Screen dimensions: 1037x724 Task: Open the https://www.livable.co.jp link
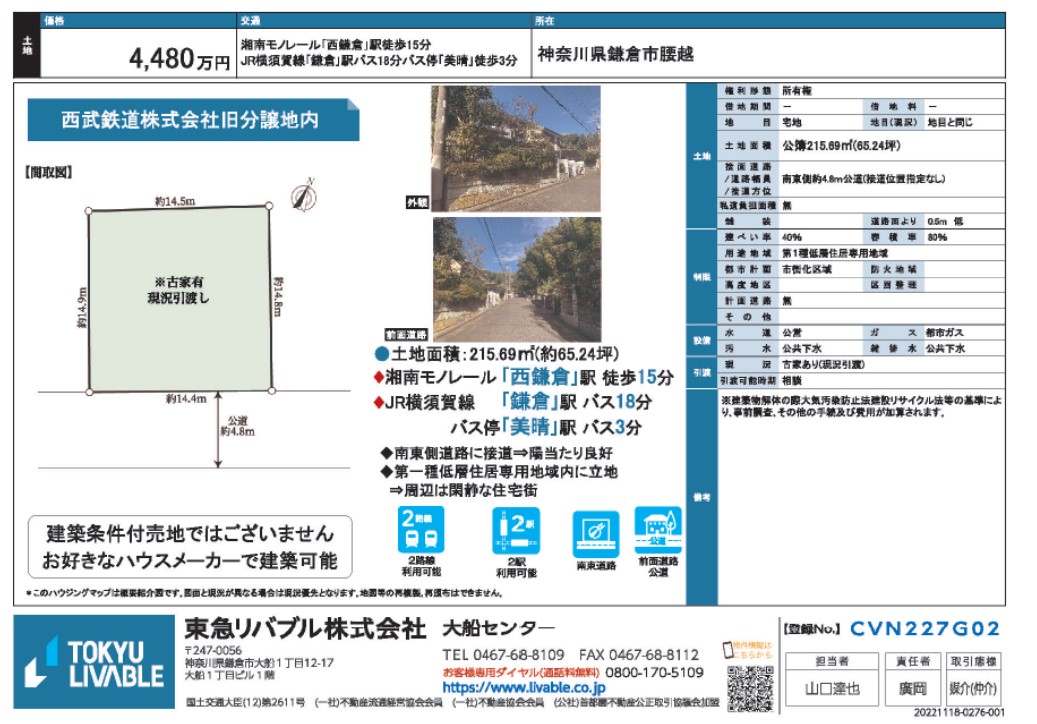[x=523, y=688]
